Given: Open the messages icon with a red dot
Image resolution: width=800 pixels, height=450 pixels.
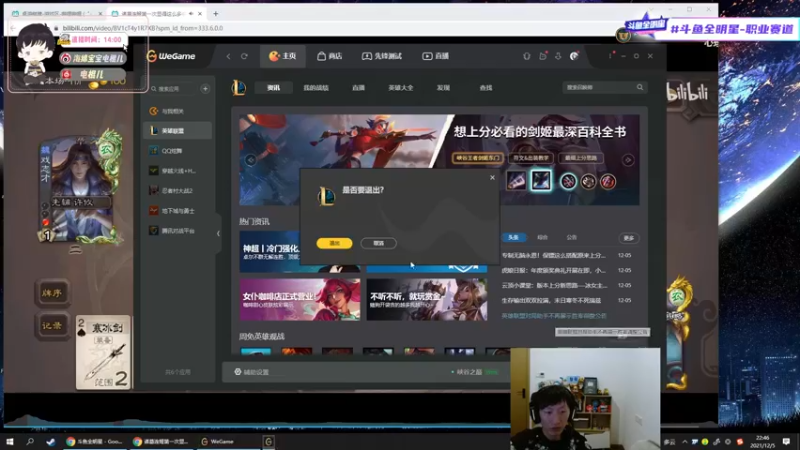Looking at the screenshot, I should click(543, 56).
